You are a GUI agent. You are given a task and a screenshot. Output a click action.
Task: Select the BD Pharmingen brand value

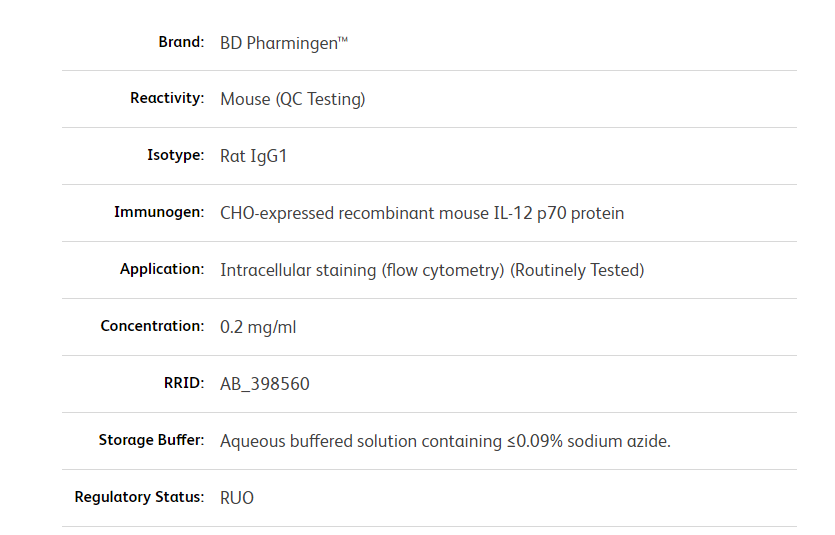point(284,43)
